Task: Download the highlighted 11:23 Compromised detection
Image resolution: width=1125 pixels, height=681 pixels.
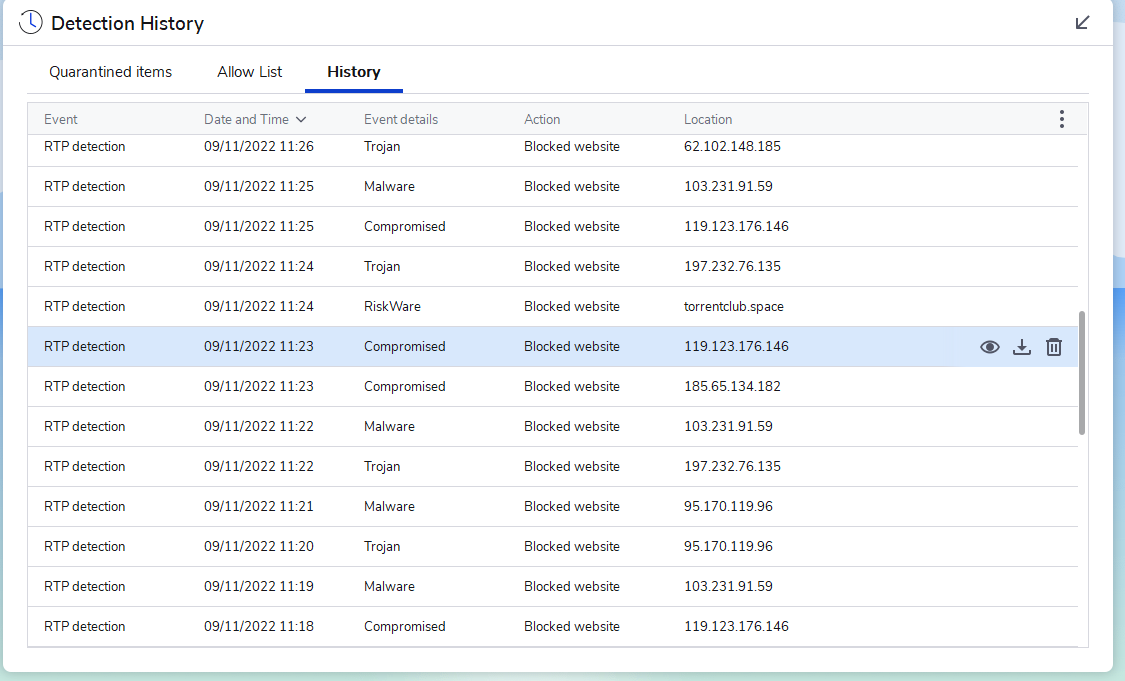Action: pos(1021,346)
